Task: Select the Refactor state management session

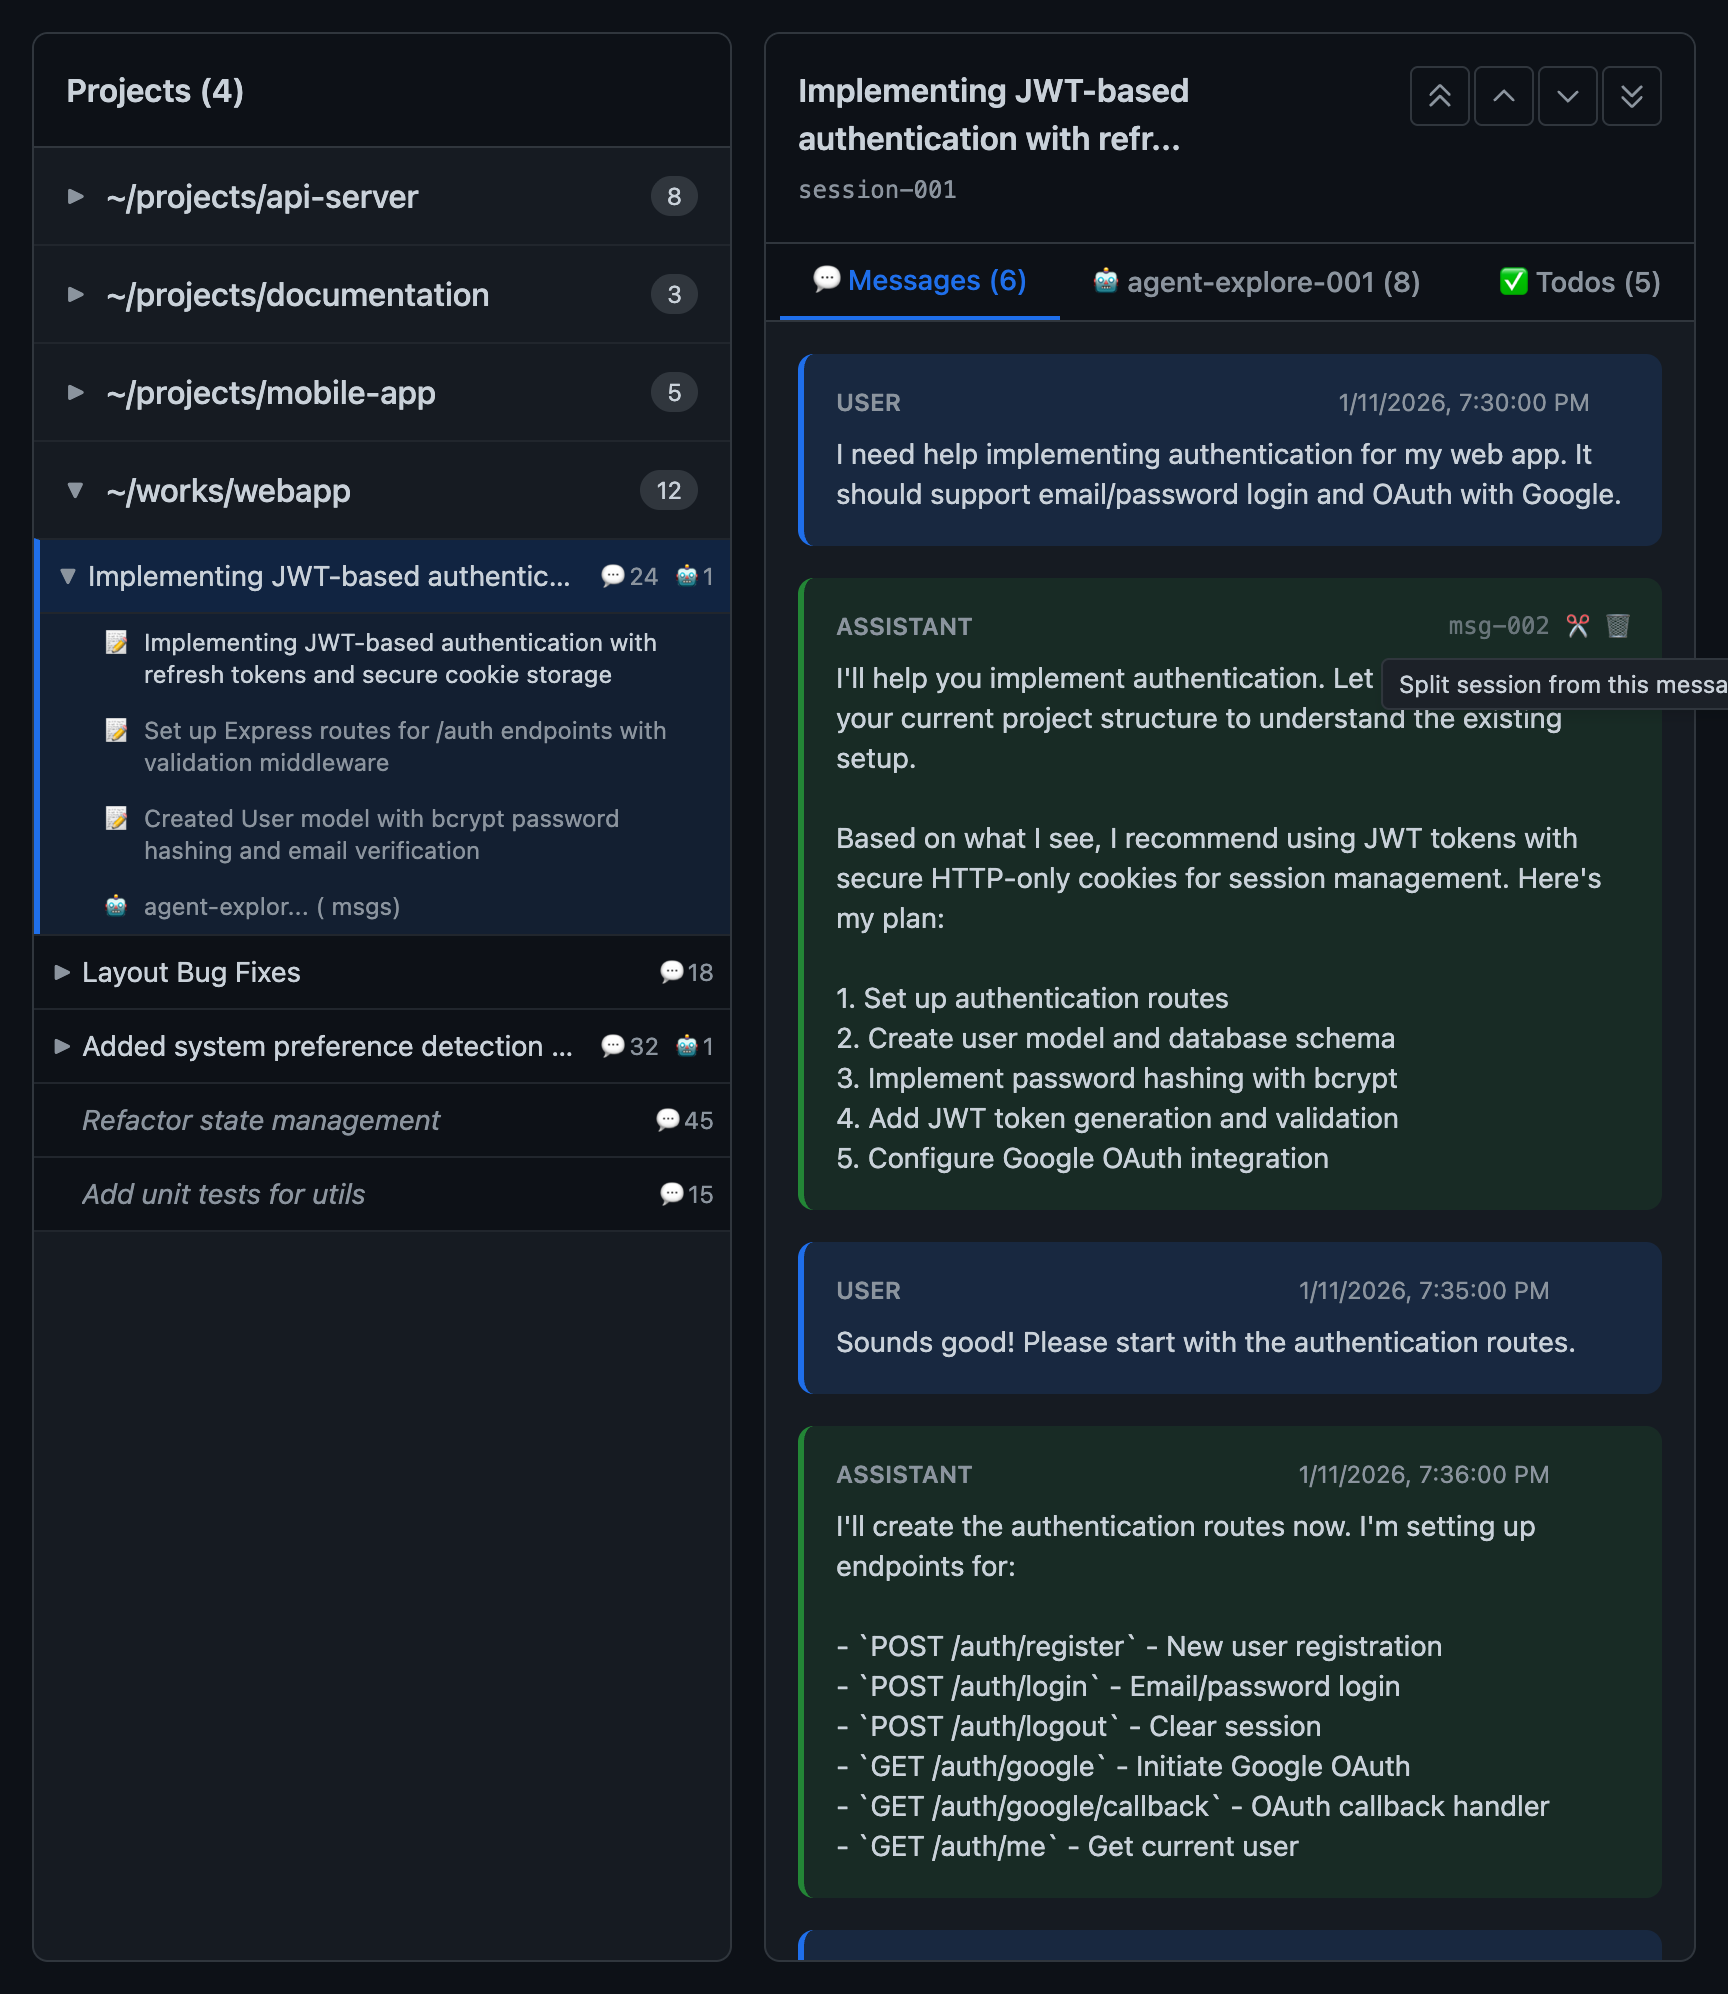Action: (x=261, y=1120)
